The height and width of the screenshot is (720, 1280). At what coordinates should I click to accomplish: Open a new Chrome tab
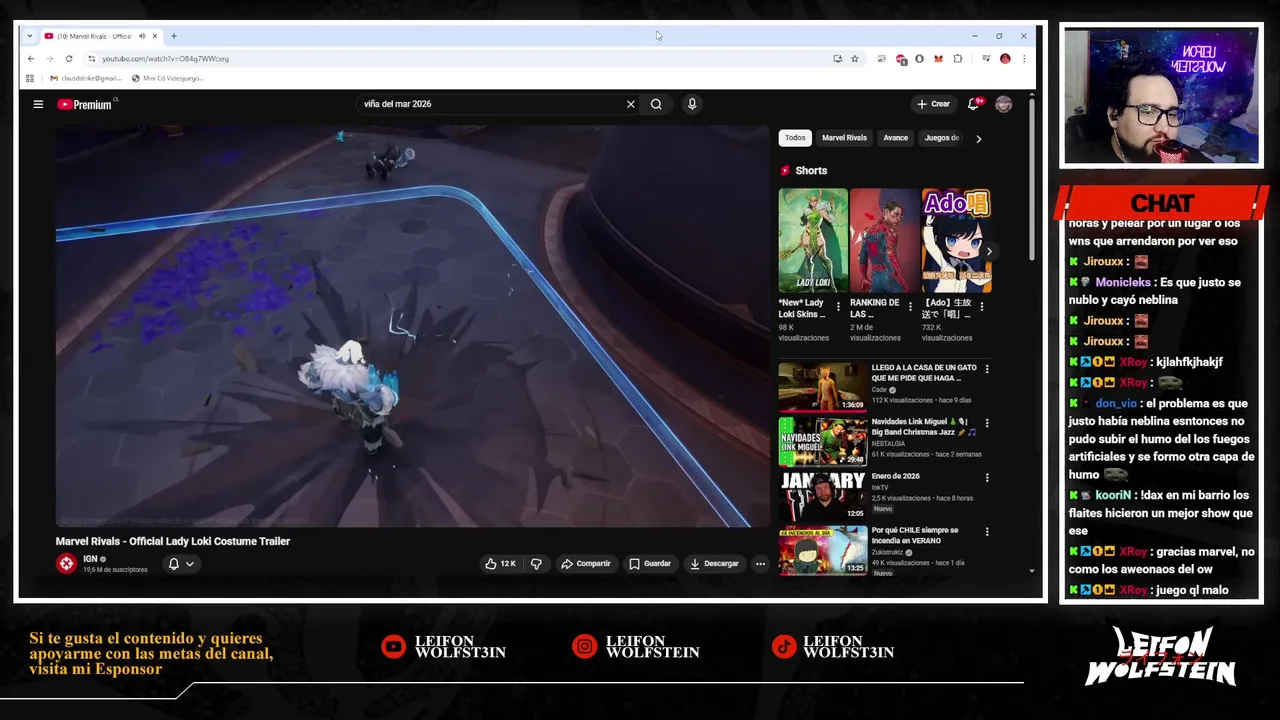point(174,36)
